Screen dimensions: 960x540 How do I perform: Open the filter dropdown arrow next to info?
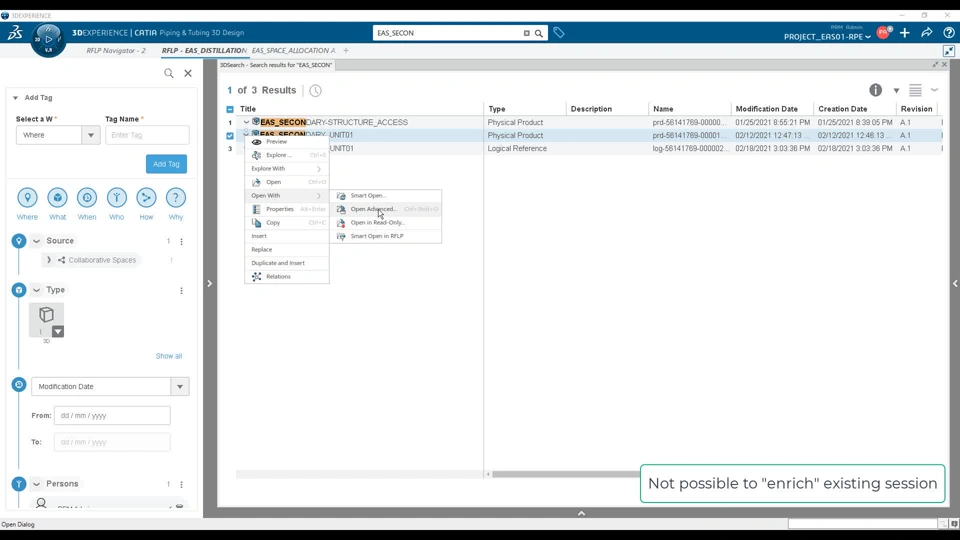point(896,91)
